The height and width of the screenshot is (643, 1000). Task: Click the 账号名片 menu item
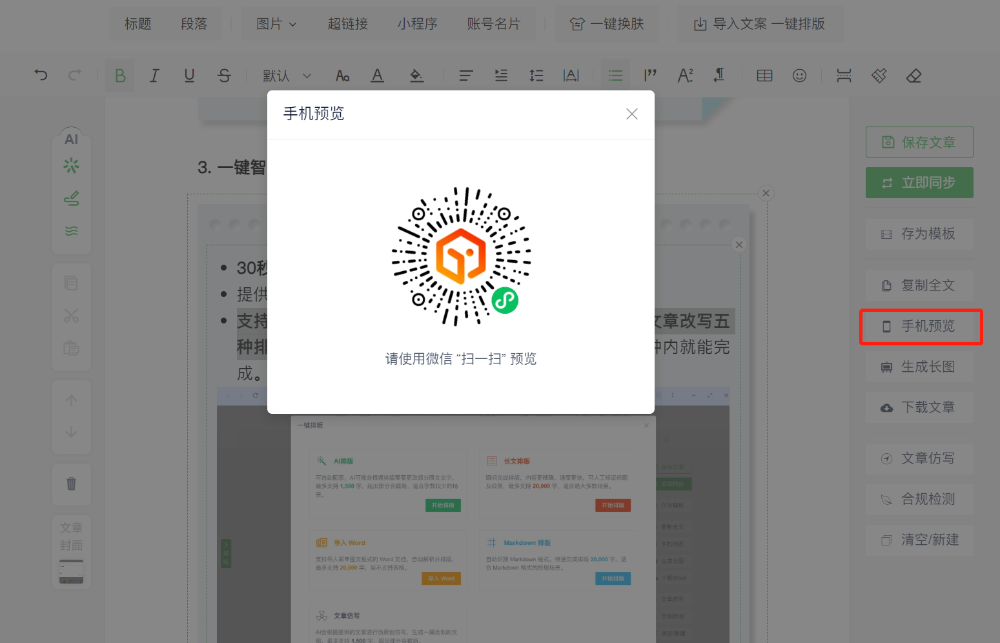(493, 24)
